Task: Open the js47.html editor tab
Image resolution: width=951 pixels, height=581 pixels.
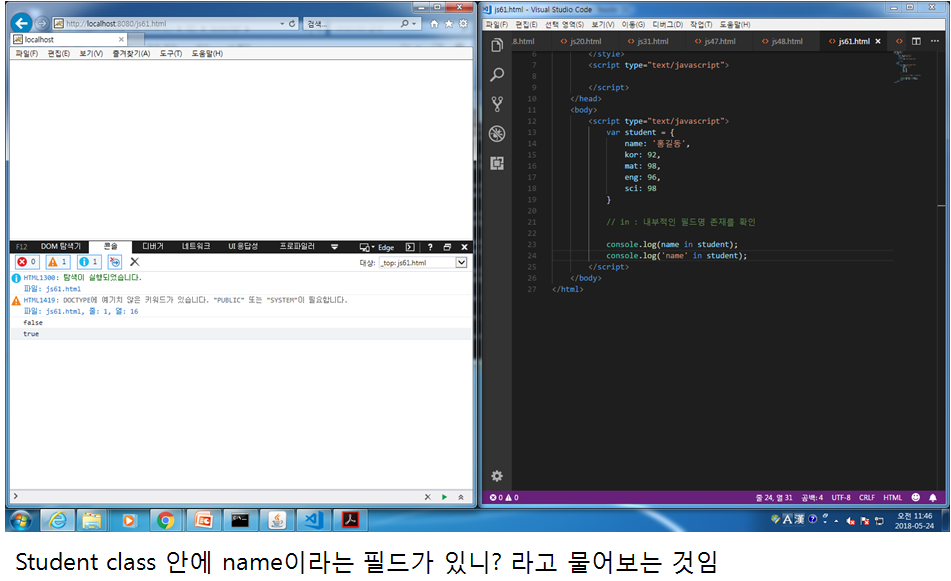Action: tap(715, 41)
